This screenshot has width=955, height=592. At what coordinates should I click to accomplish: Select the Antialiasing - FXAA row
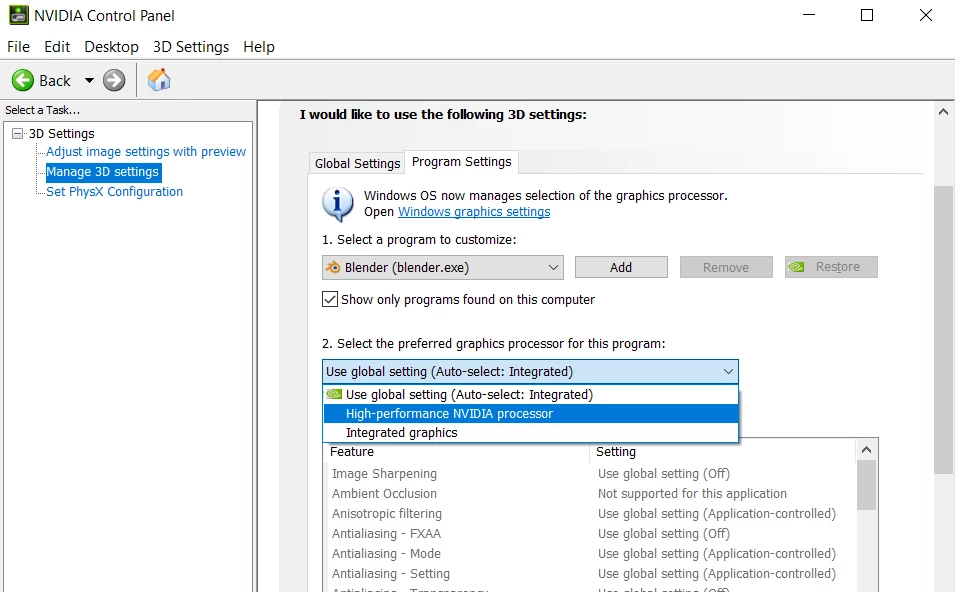click(x=590, y=534)
